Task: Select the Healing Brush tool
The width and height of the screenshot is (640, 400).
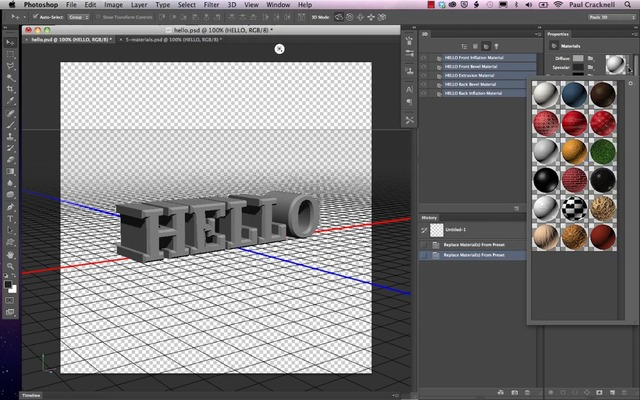Action: tap(10, 113)
